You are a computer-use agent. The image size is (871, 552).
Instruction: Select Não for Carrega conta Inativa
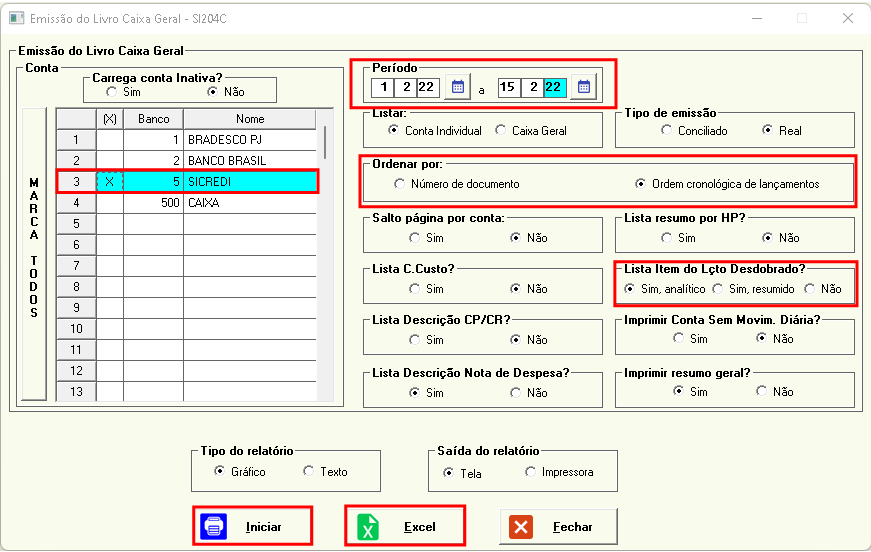(212, 92)
